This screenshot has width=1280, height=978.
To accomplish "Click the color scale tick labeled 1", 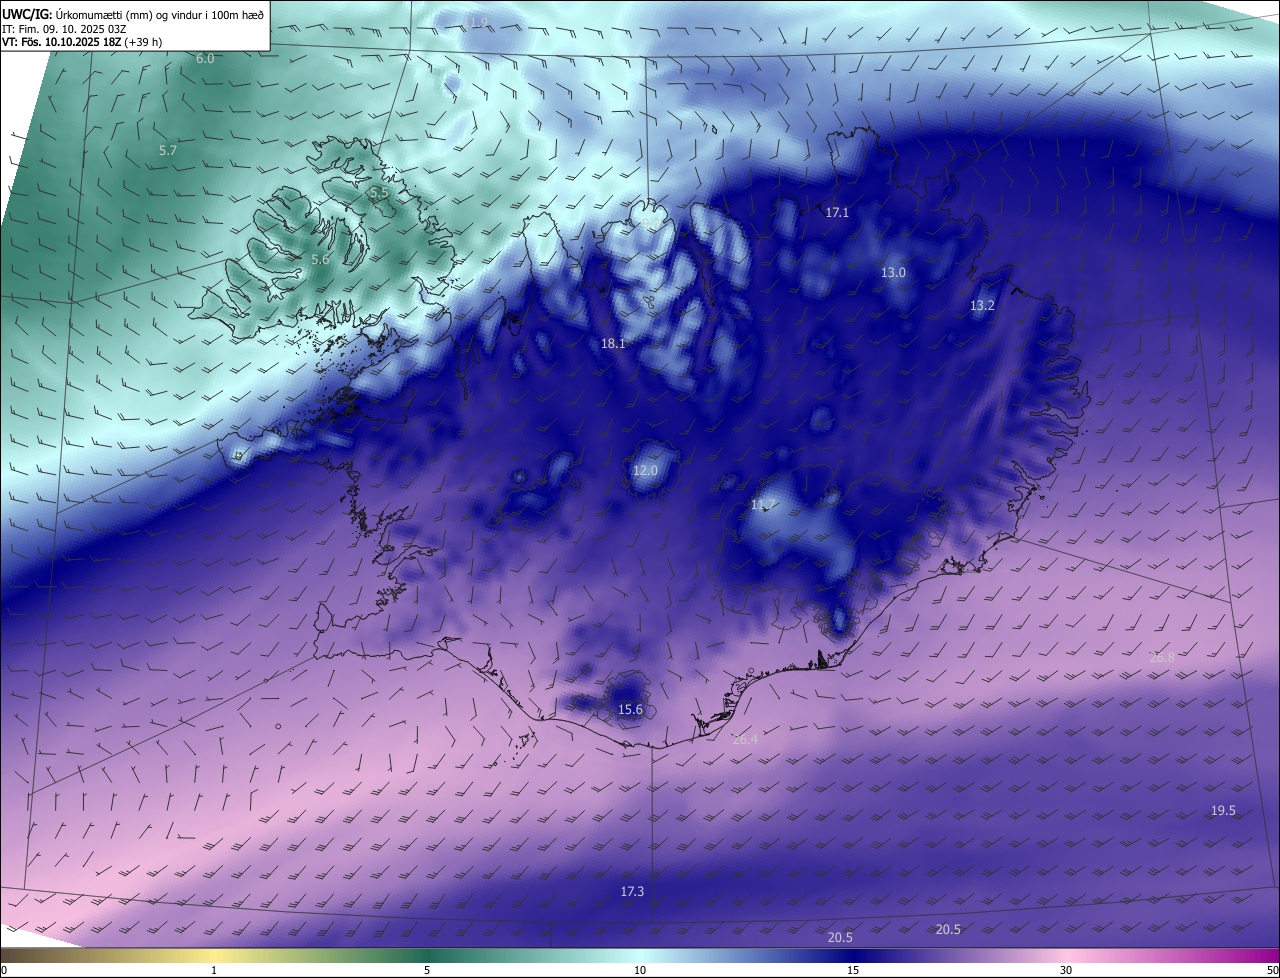I will [x=214, y=970].
